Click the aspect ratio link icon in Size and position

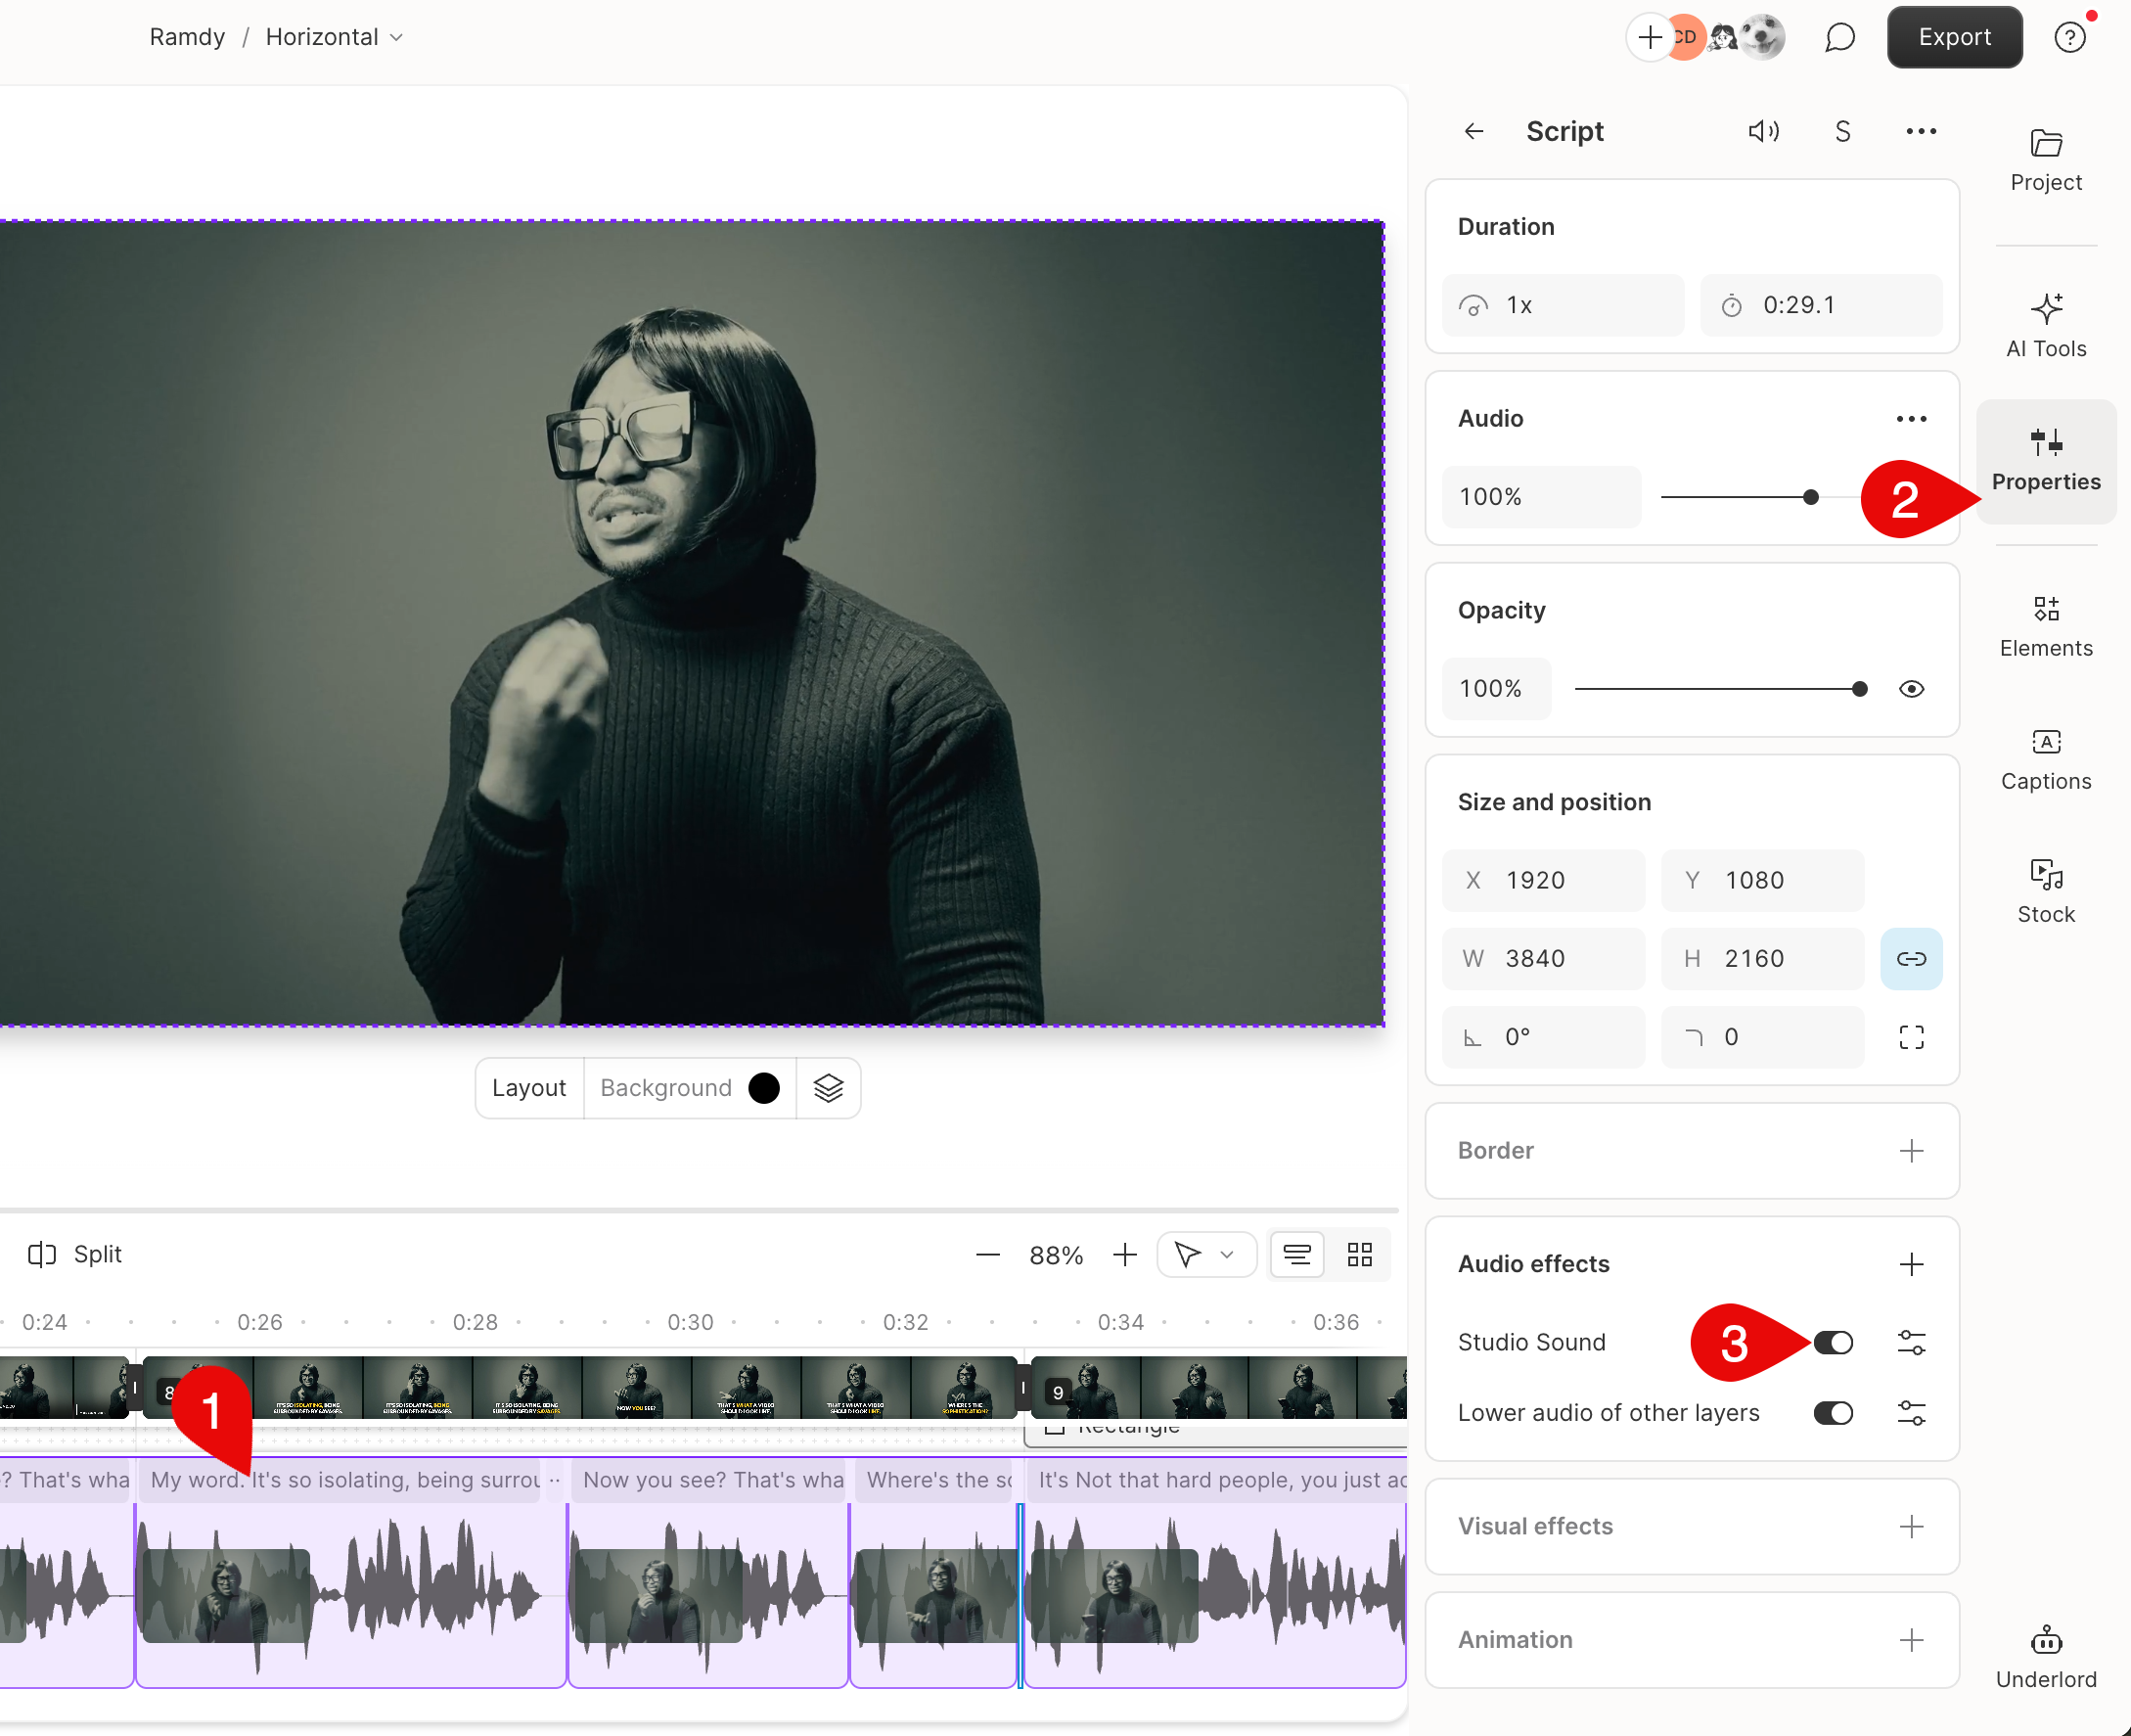(x=1911, y=958)
